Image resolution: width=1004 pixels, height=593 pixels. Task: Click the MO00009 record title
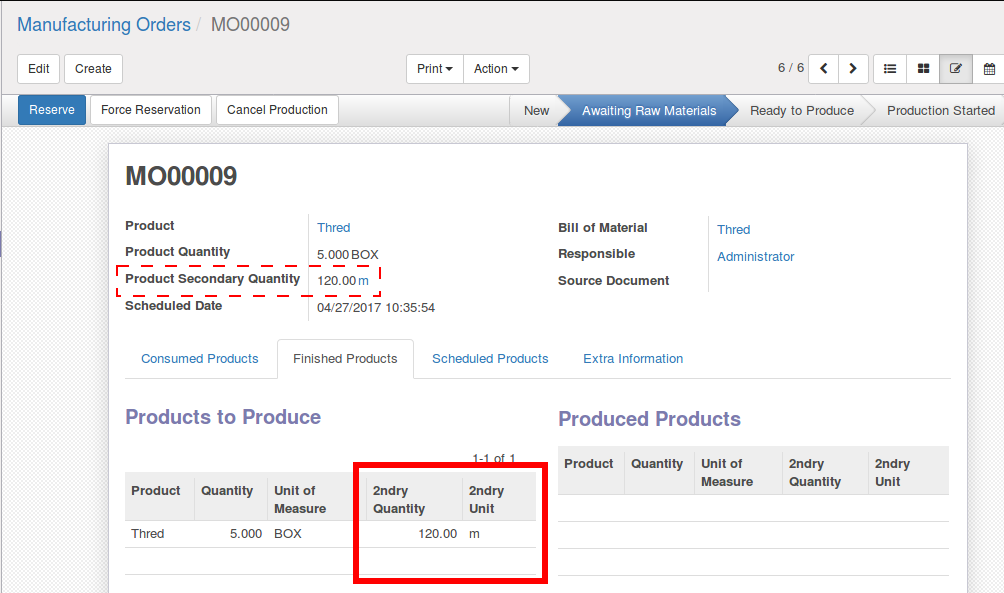click(x=181, y=176)
